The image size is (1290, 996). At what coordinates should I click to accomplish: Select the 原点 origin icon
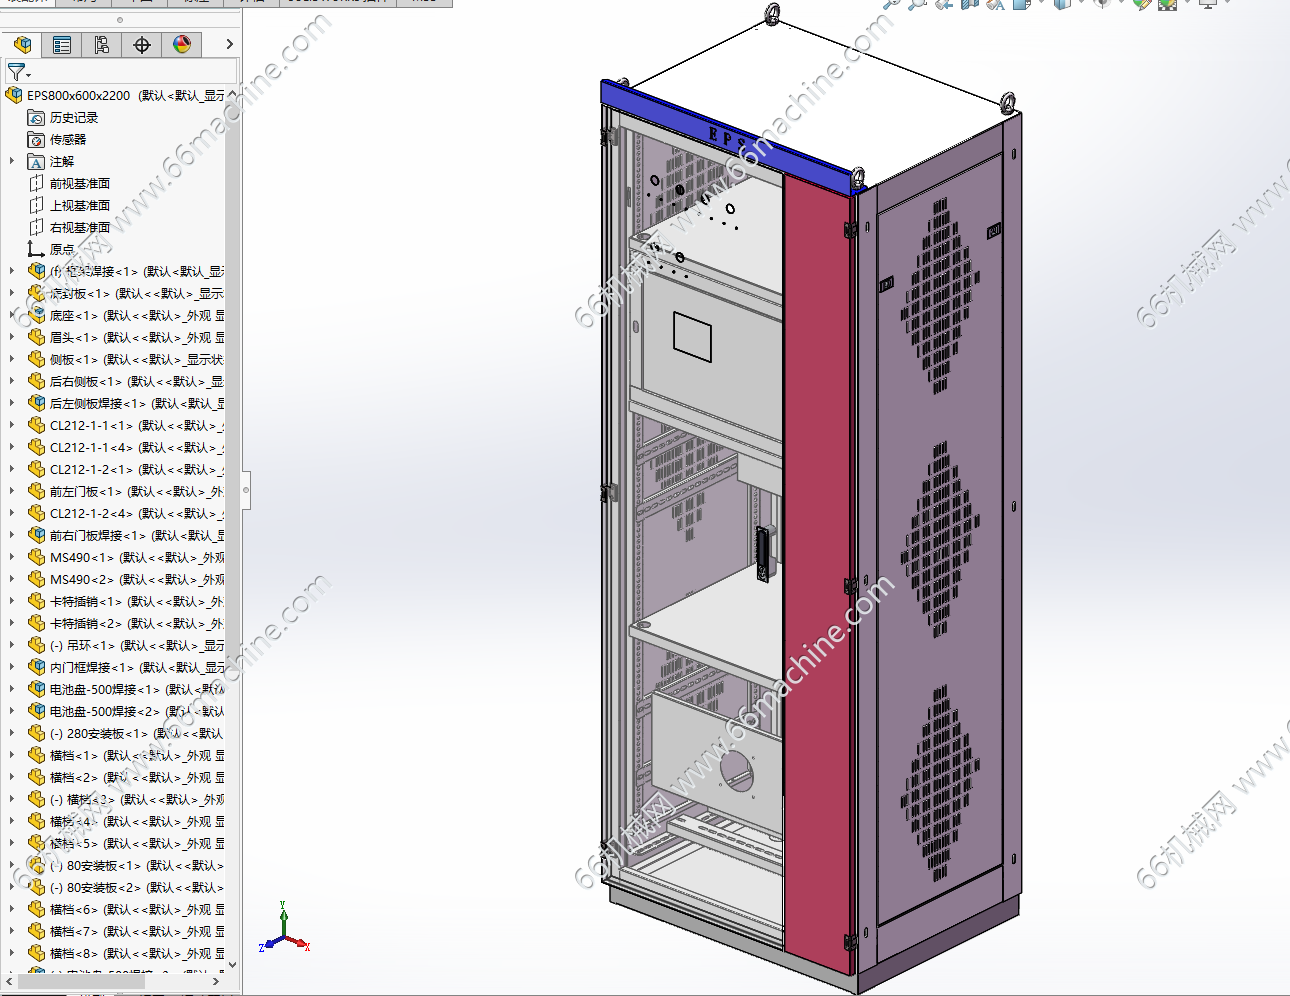tap(36, 249)
